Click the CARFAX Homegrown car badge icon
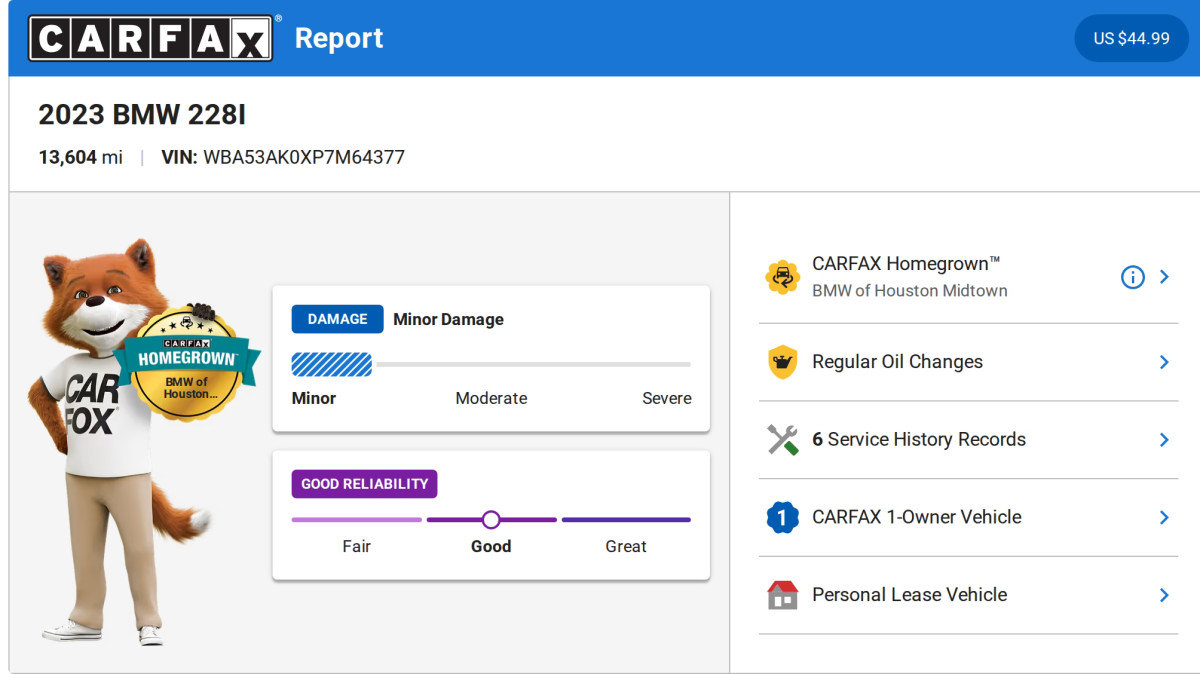The width and height of the screenshot is (1200, 674). coord(782,277)
